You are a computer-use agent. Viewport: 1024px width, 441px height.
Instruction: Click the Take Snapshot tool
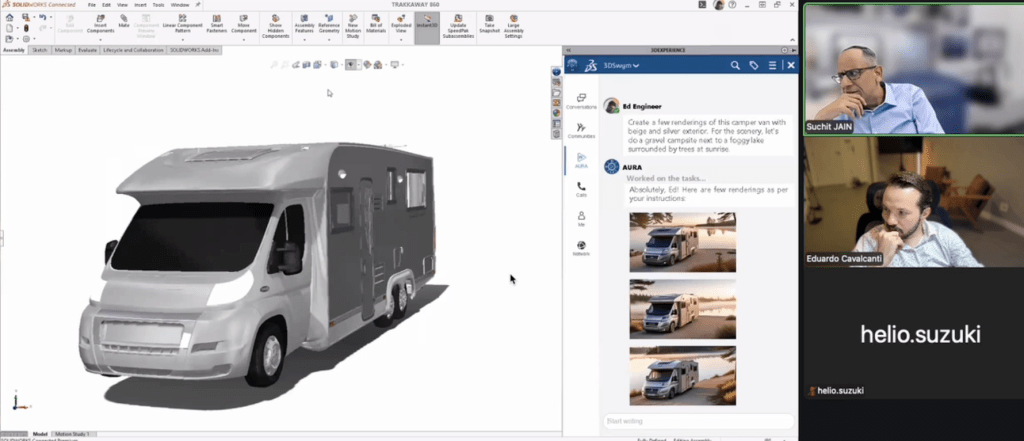point(490,23)
